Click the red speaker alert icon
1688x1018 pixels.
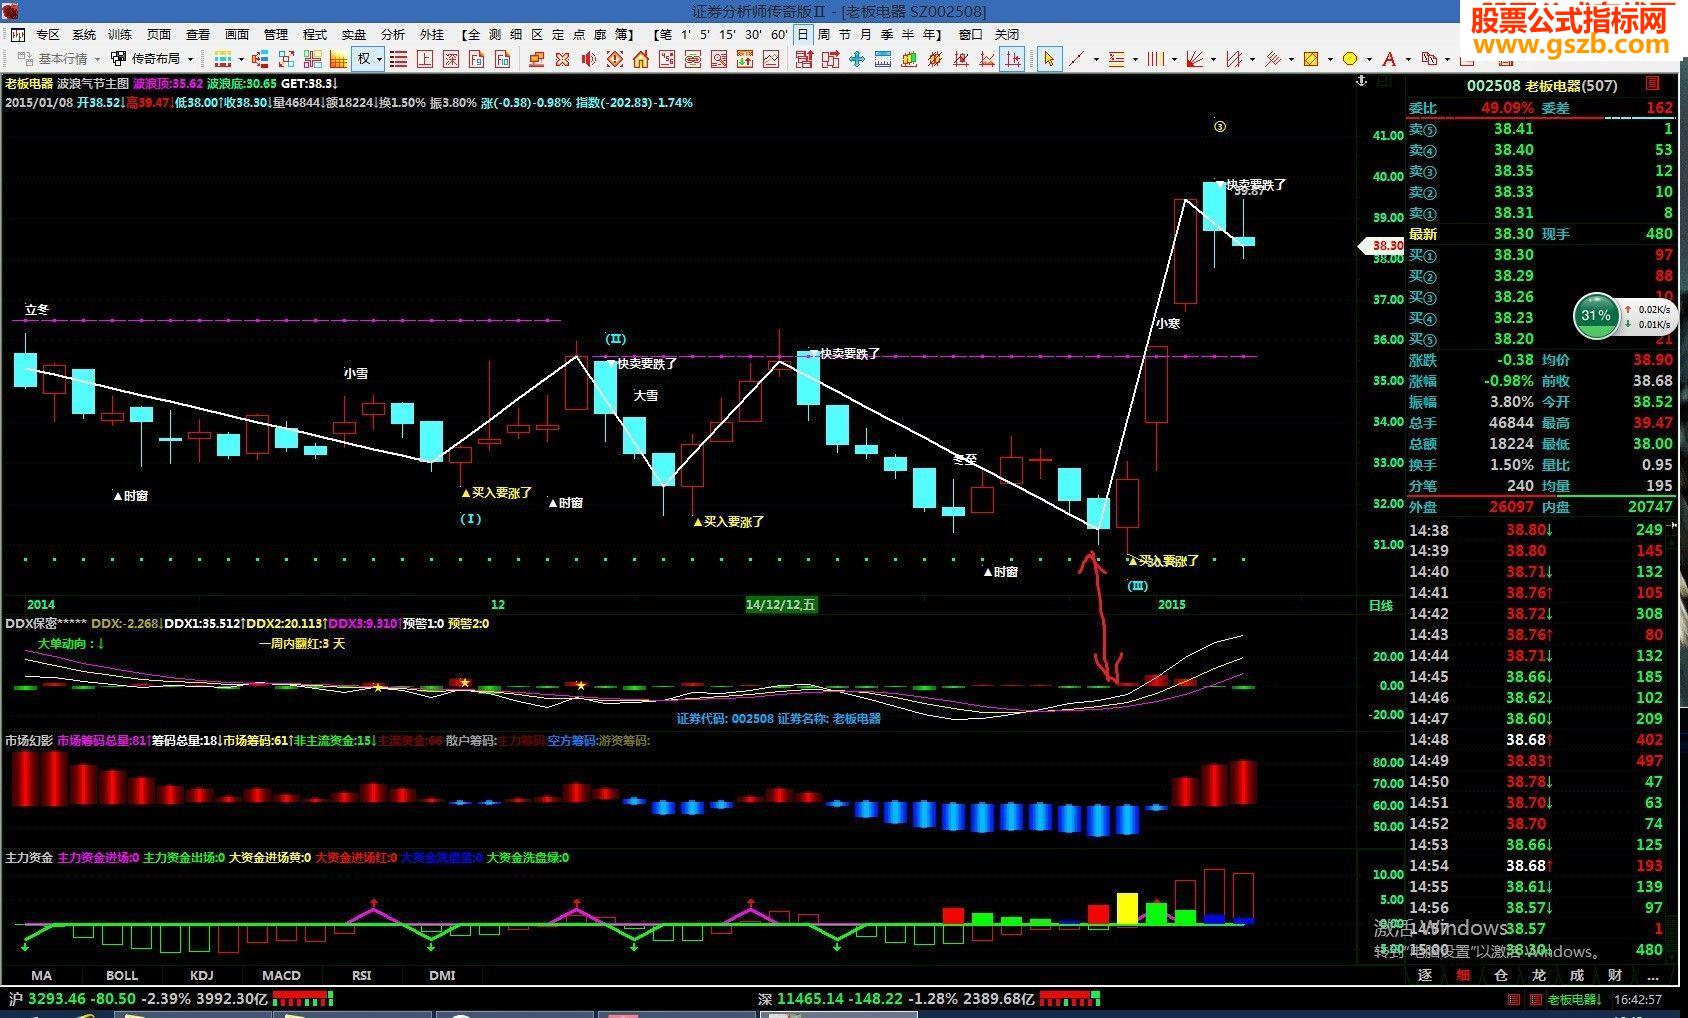tap(588, 59)
